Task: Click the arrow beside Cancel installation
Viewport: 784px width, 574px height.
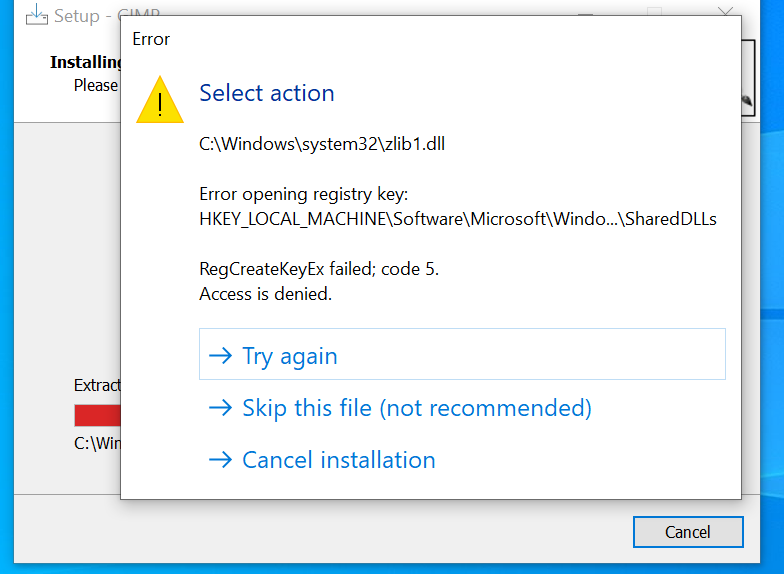Action: click(x=219, y=460)
